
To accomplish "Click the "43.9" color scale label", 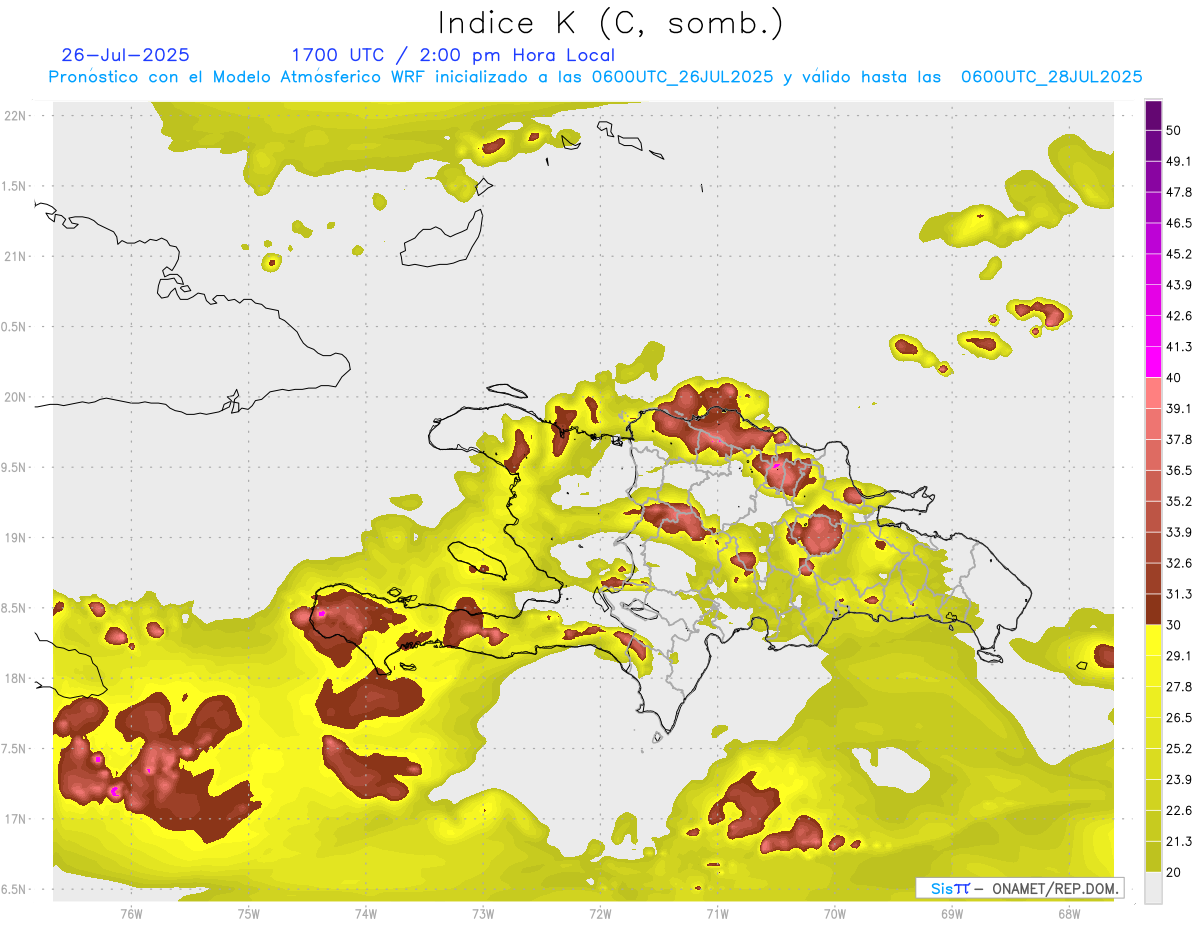I will tap(1179, 285).
